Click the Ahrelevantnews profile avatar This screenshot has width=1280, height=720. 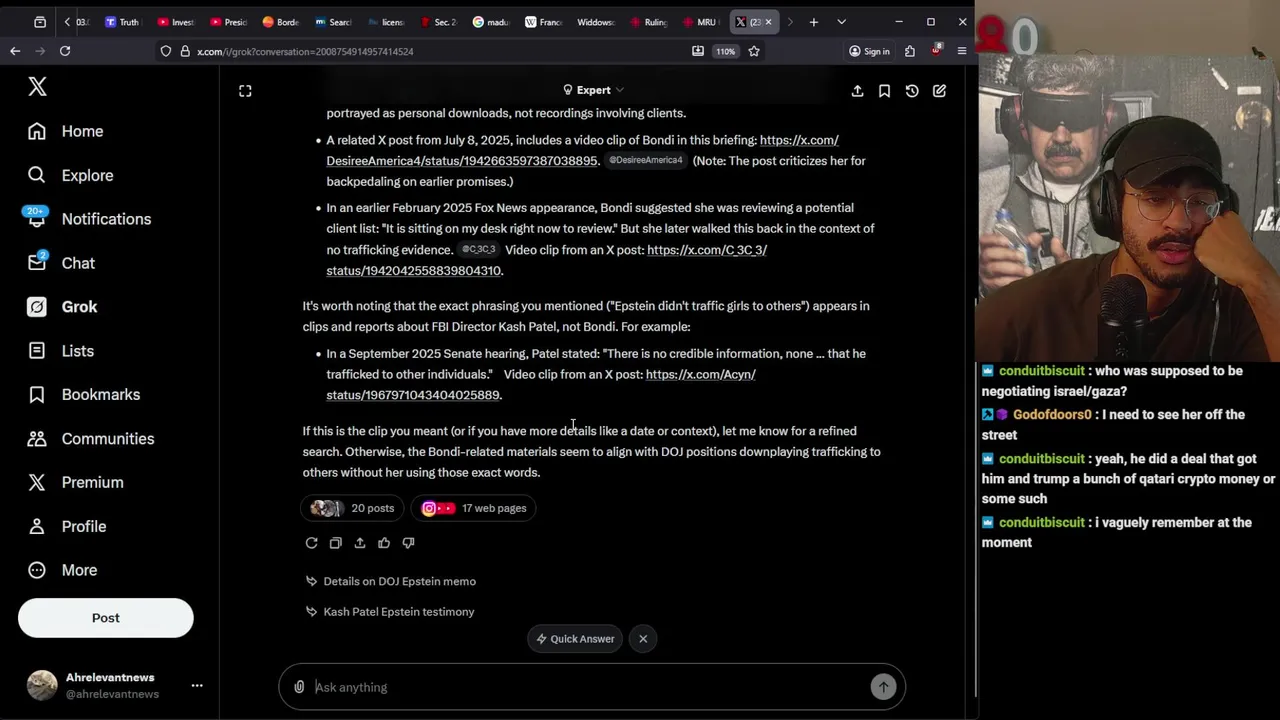[42, 685]
